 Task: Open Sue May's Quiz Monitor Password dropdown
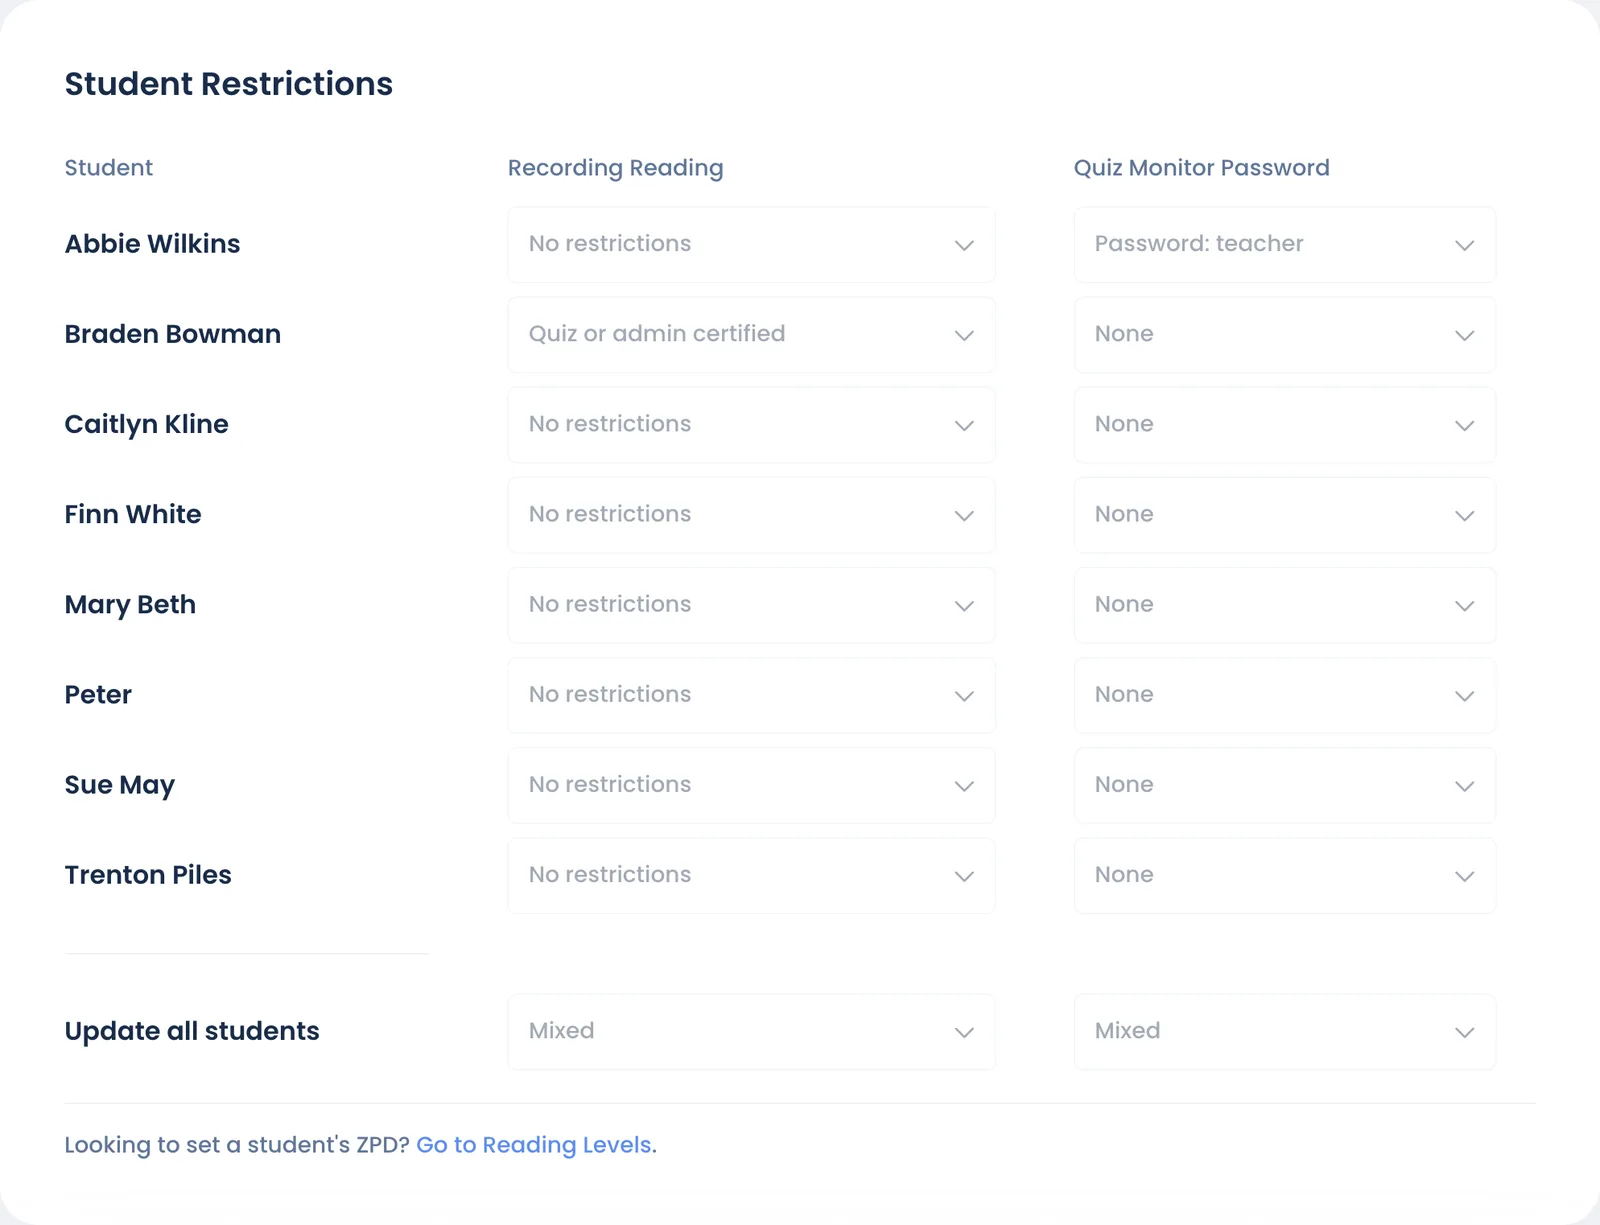(1285, 785)
